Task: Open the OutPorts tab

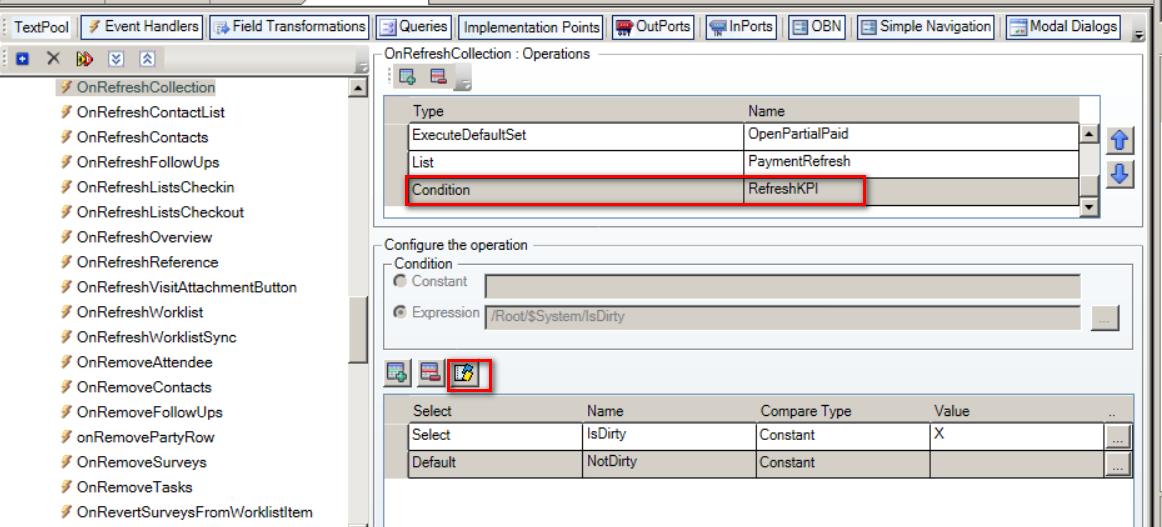Action: [x=653, y=27]
